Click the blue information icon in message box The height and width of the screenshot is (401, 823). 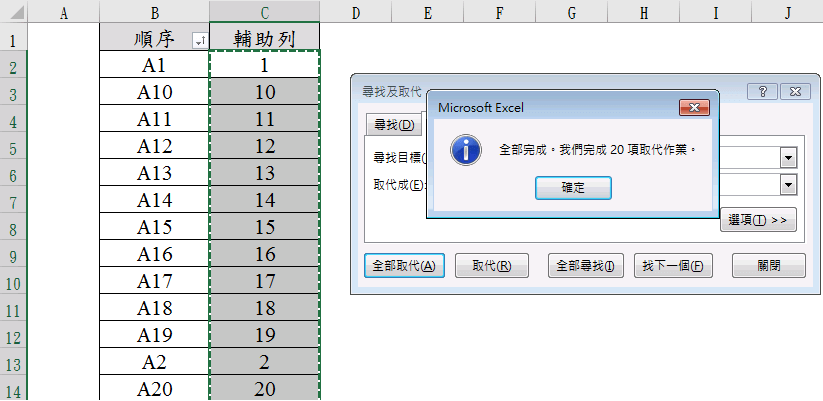point(462,151)
